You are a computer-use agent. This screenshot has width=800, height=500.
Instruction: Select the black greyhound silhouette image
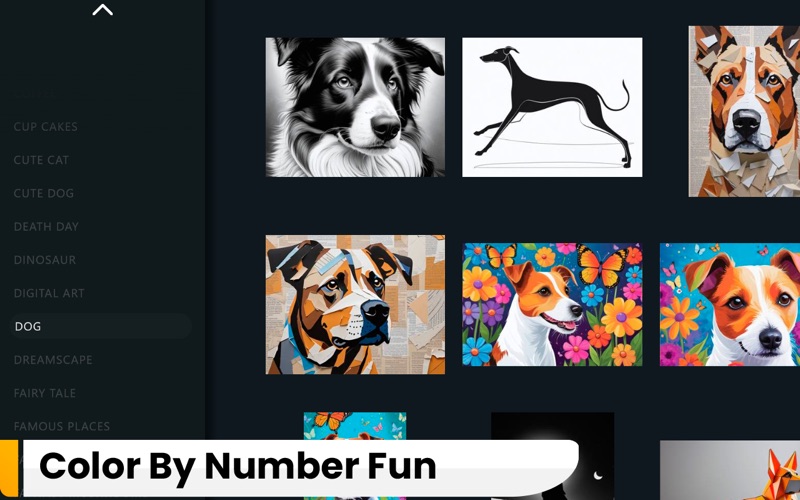552,107
